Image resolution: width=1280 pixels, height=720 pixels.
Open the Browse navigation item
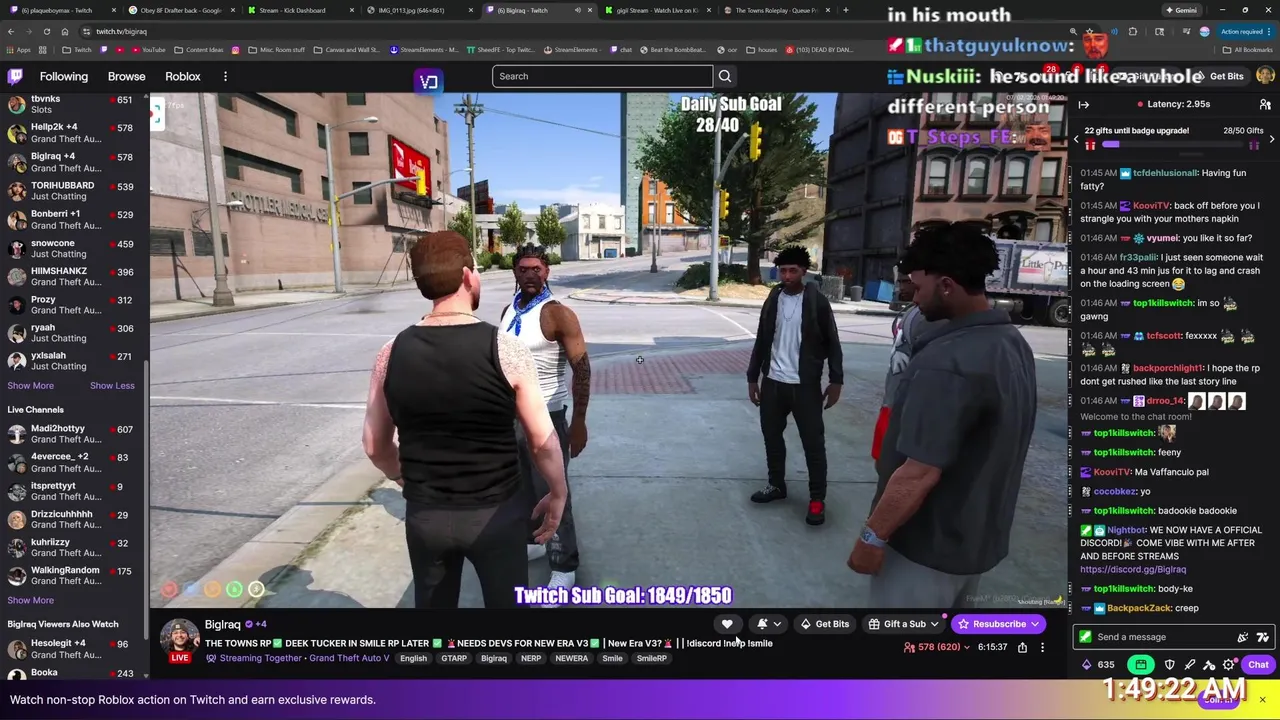[x=127, y=76]
